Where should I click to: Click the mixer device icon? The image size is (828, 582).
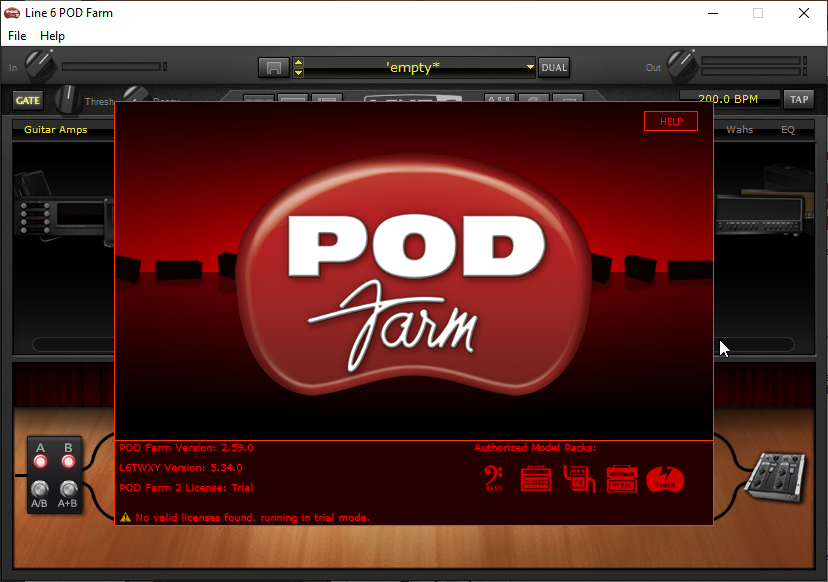point(776,477)
